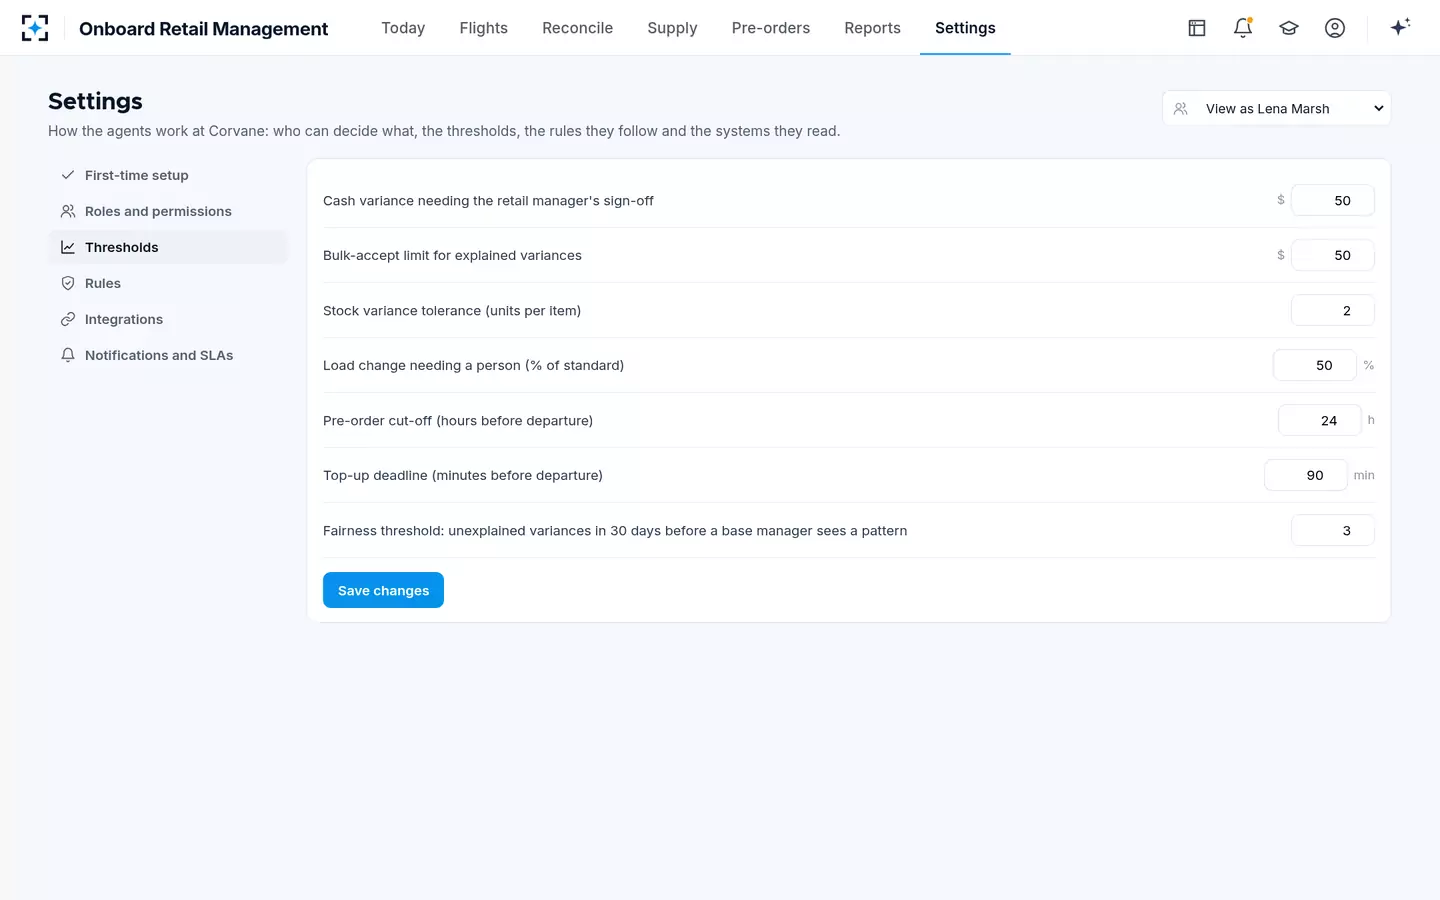Focus the cash variance sign-off amount field
This screenshot has width=1440, height=900.
click(1332, 200)
